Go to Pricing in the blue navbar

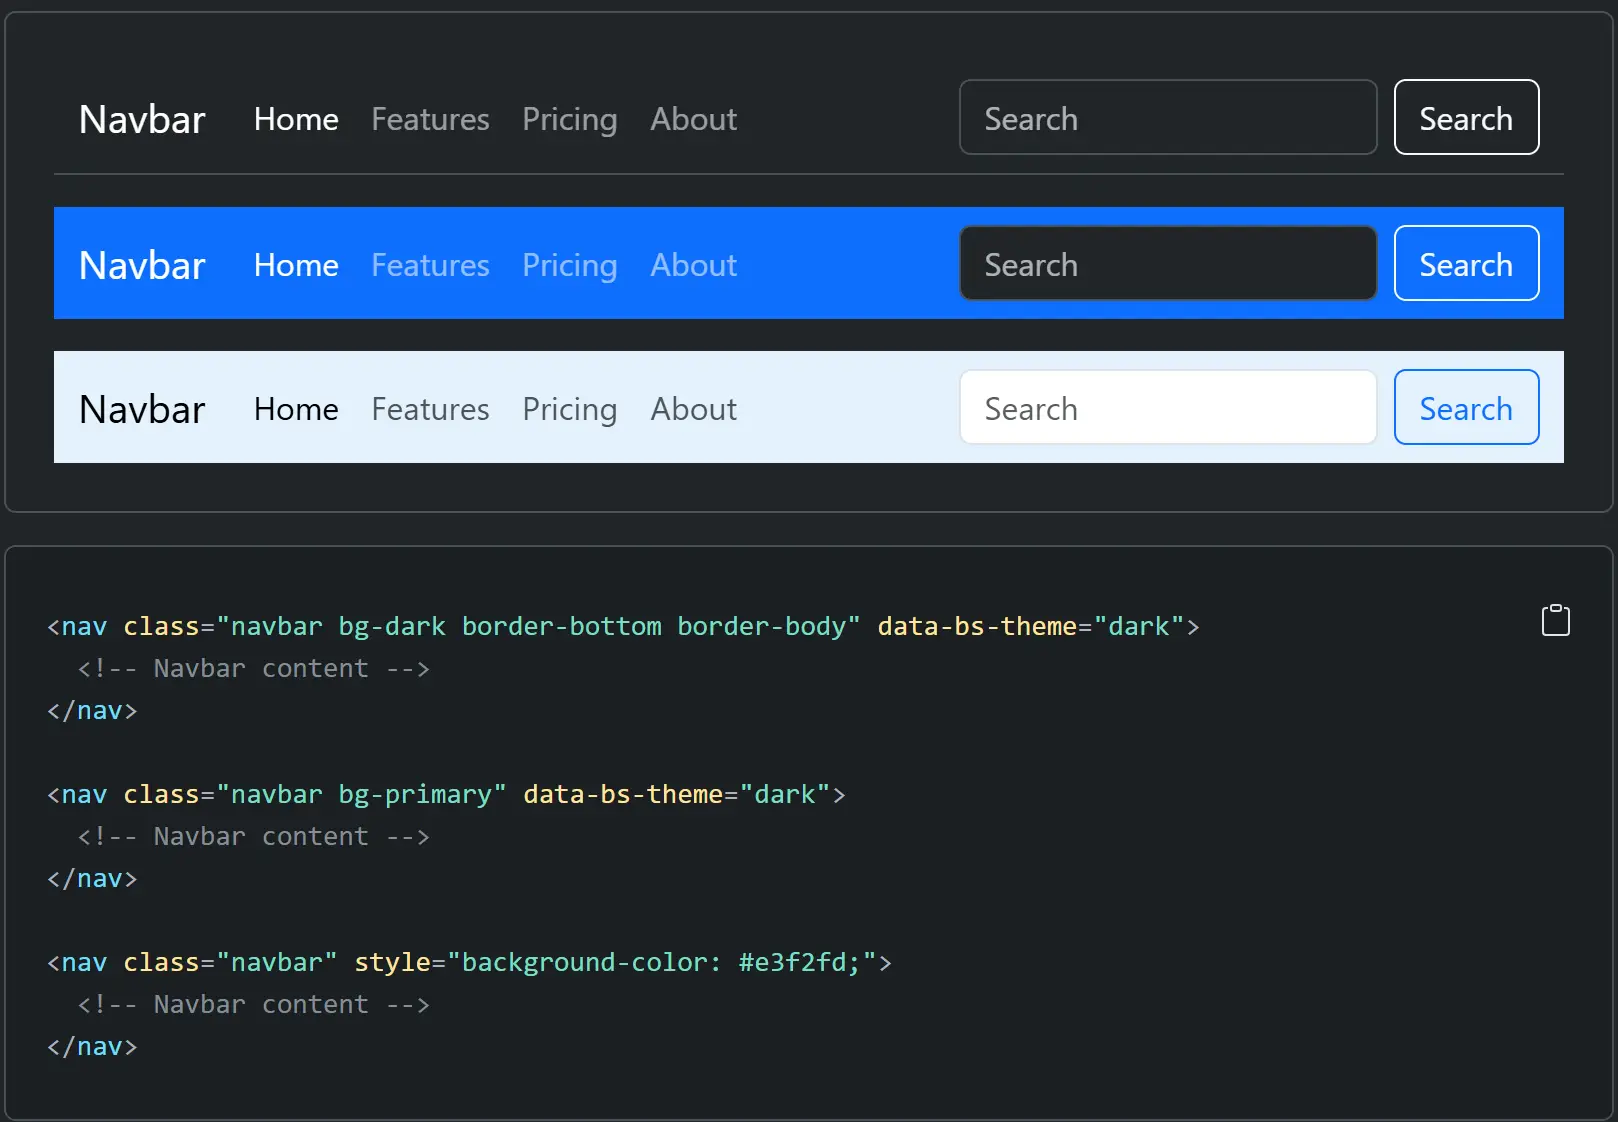[569, 265]
